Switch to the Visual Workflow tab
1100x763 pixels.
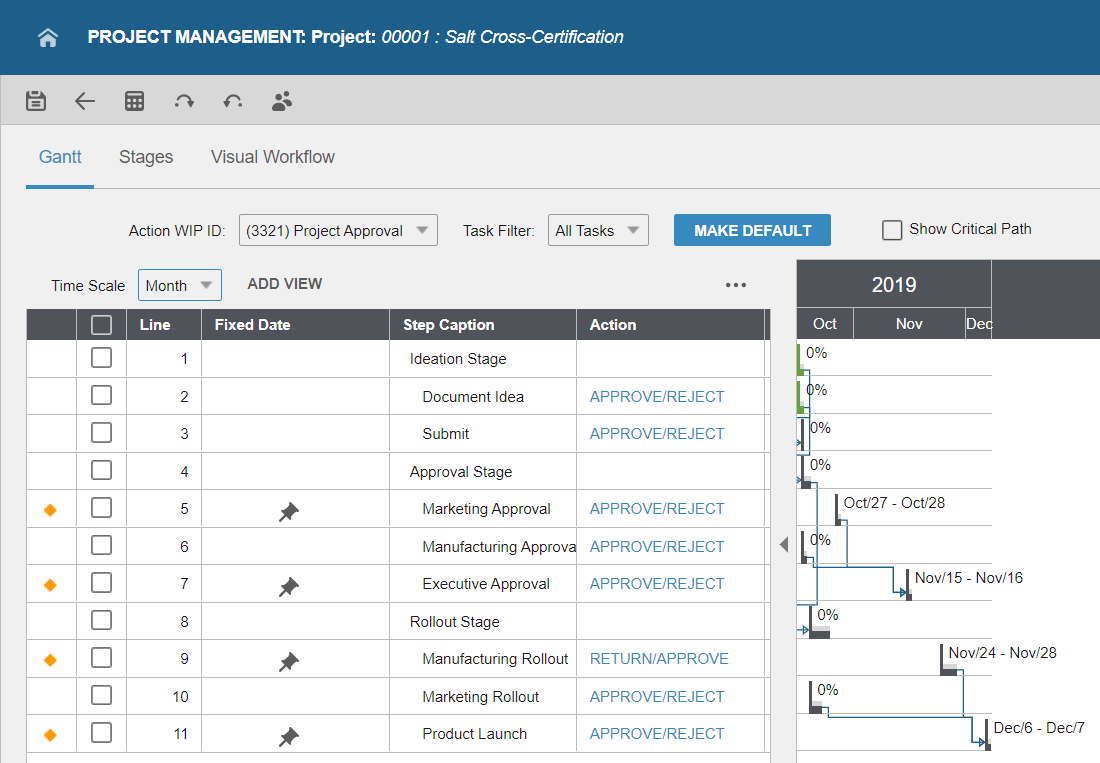(x=272, y=157)
